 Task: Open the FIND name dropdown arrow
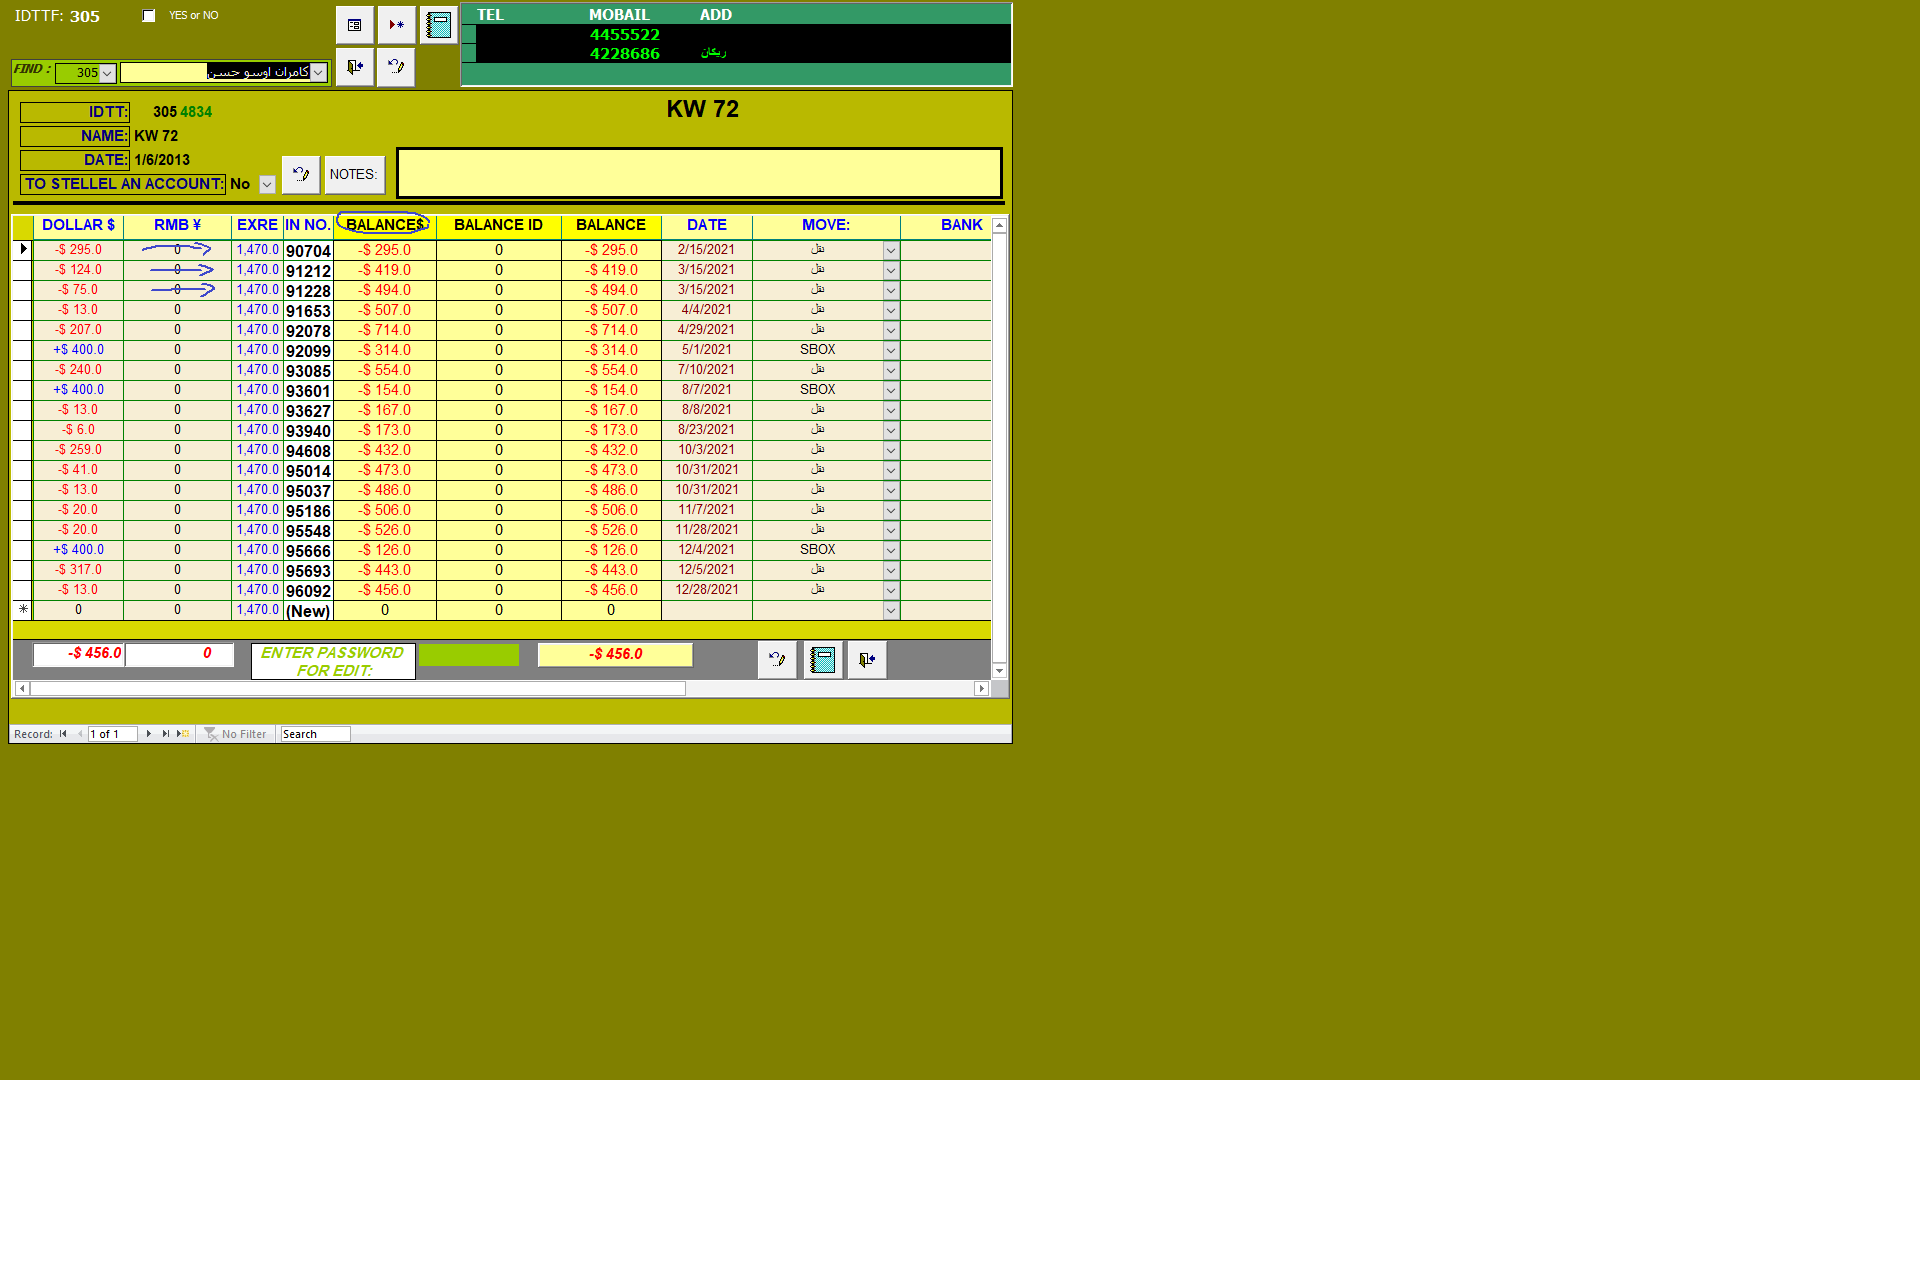click(x=318, y=72)
